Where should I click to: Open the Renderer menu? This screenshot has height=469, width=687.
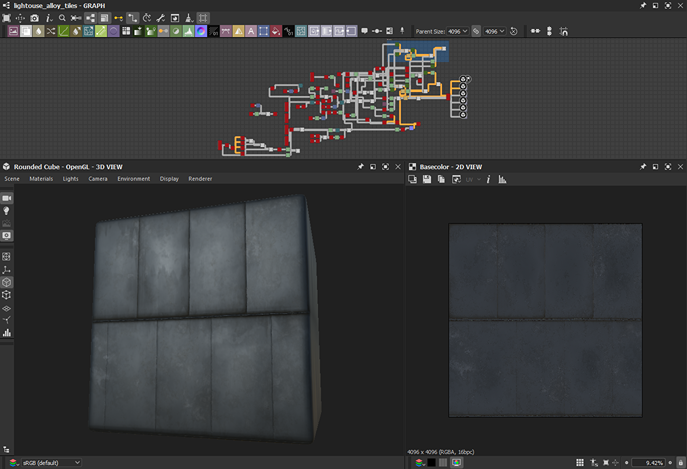pyautogui.click(x=200, y=179)
